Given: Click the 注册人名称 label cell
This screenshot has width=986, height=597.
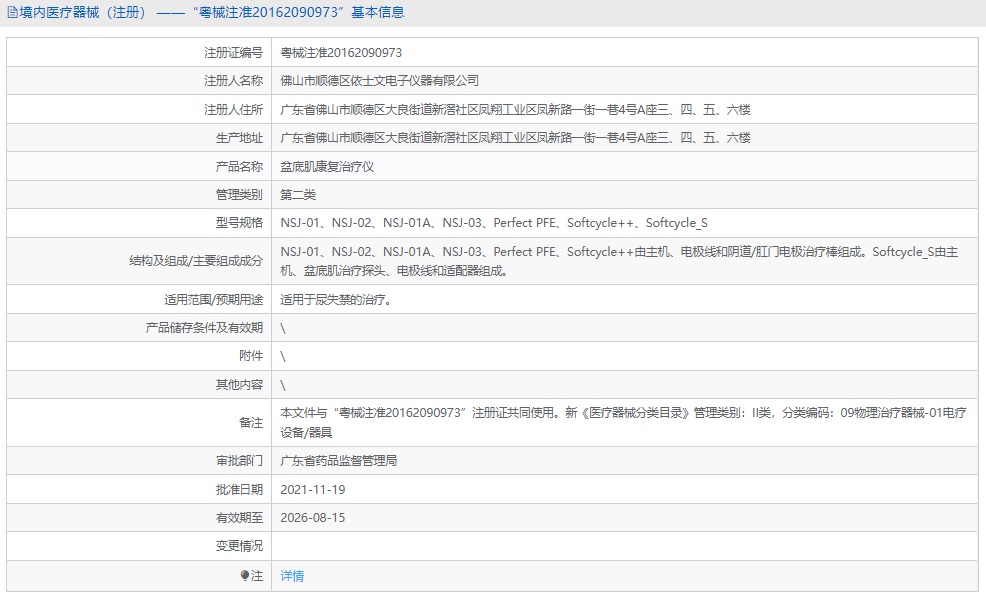Looking at the screenshot, I should (x=139, y=81).
